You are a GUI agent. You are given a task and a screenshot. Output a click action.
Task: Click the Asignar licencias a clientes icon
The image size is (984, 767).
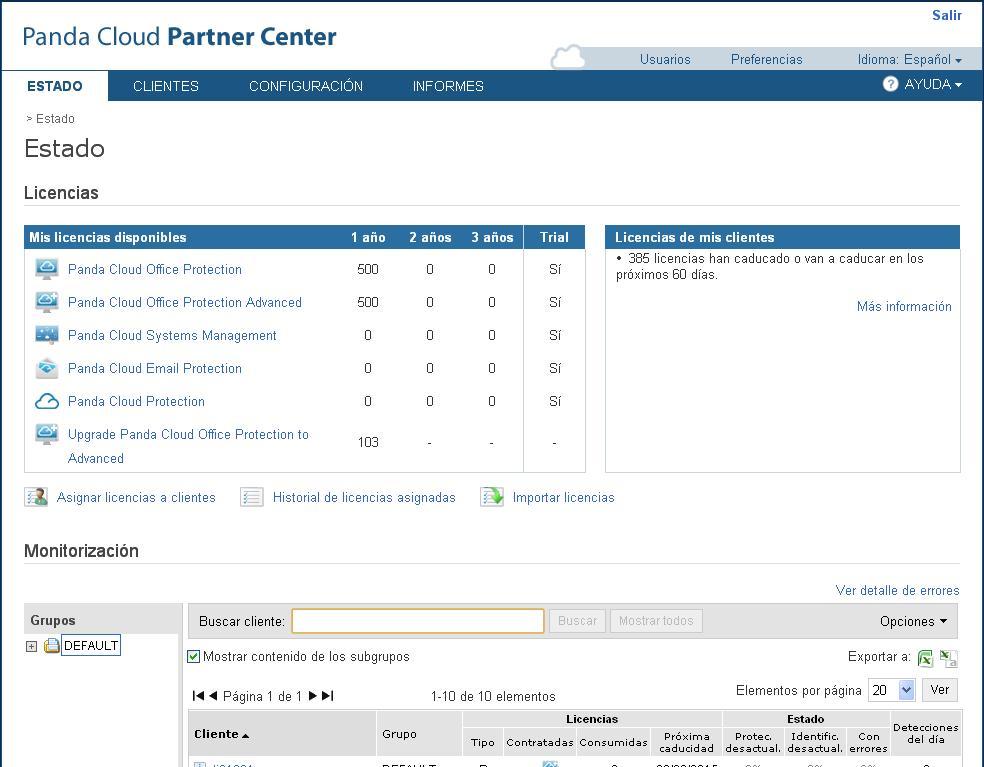click(x=36, y=497)
